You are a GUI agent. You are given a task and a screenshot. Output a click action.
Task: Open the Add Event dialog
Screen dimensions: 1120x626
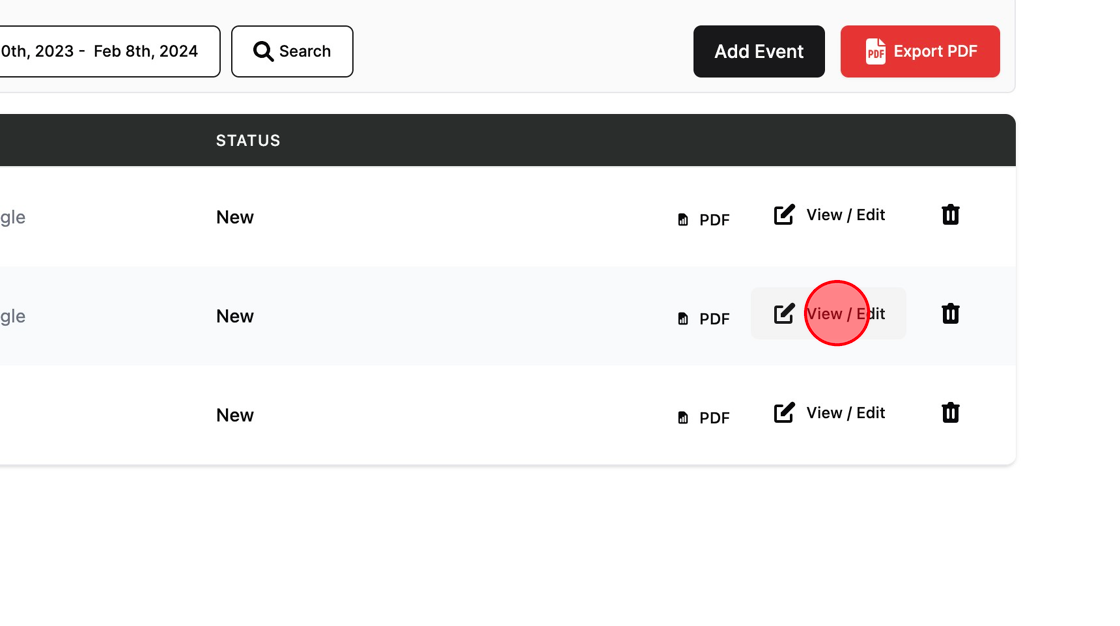(759, 51)
